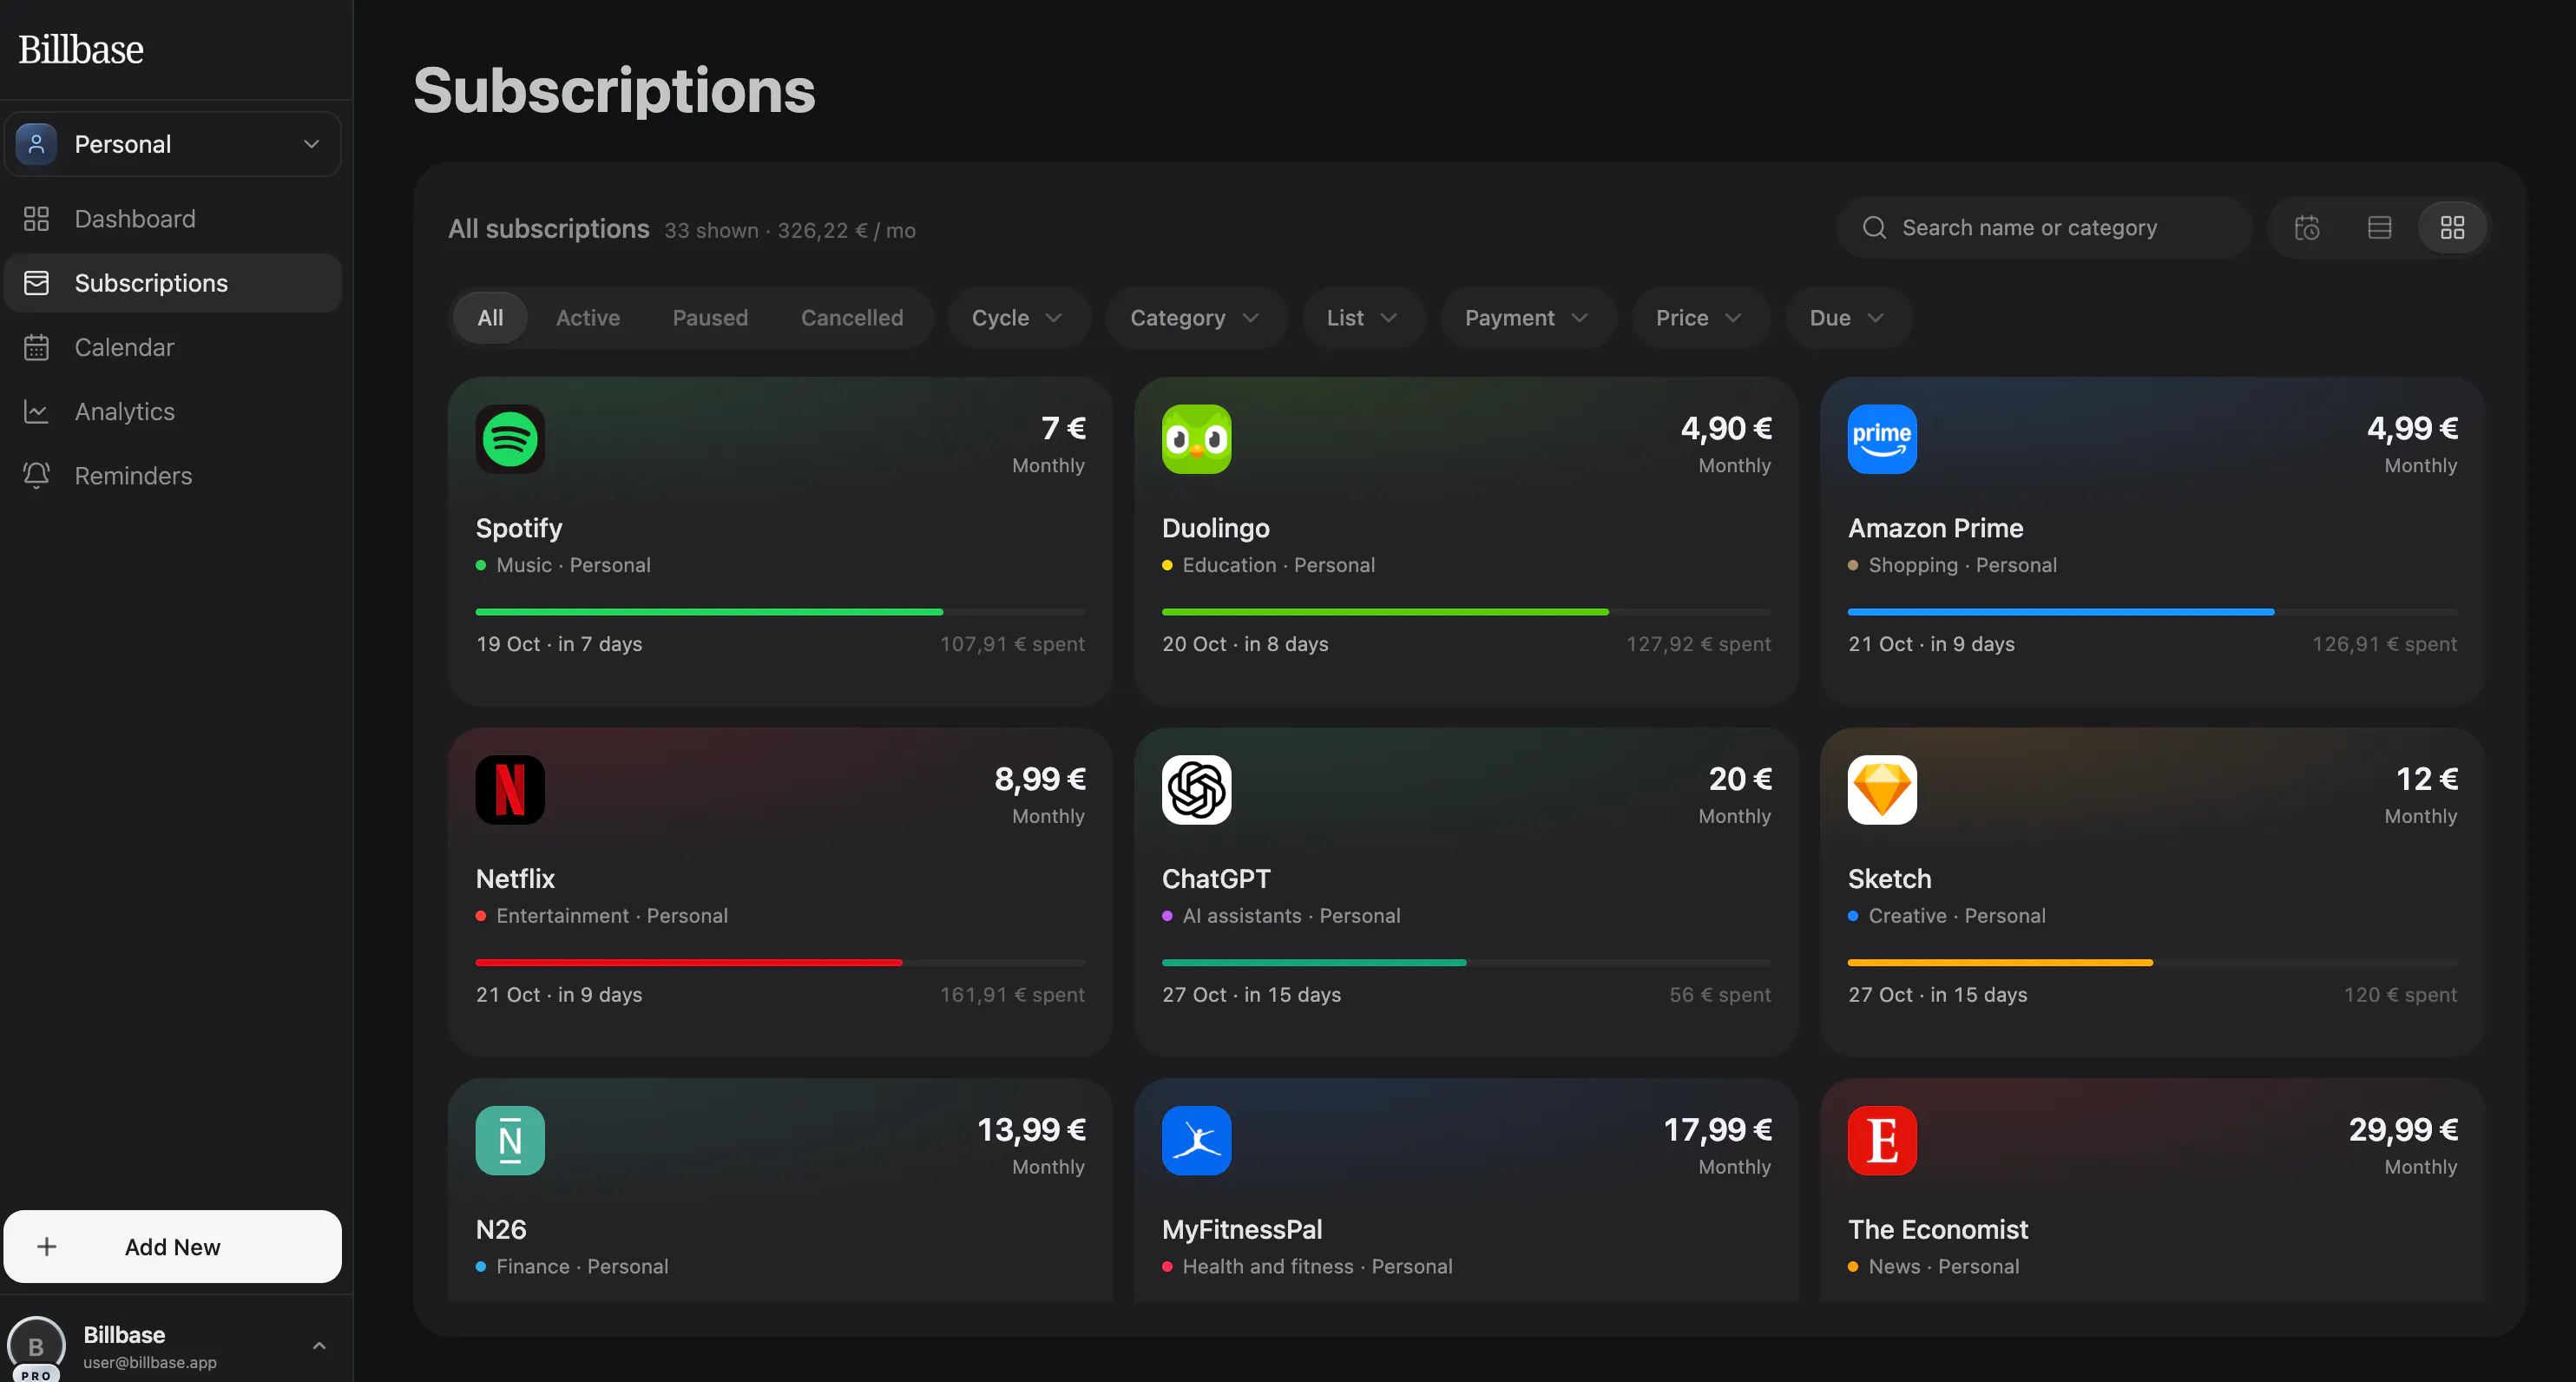This screenshot has width=2576, height=1382.
Task: Click the N26 subscription name
Action: coord(501,1229)
